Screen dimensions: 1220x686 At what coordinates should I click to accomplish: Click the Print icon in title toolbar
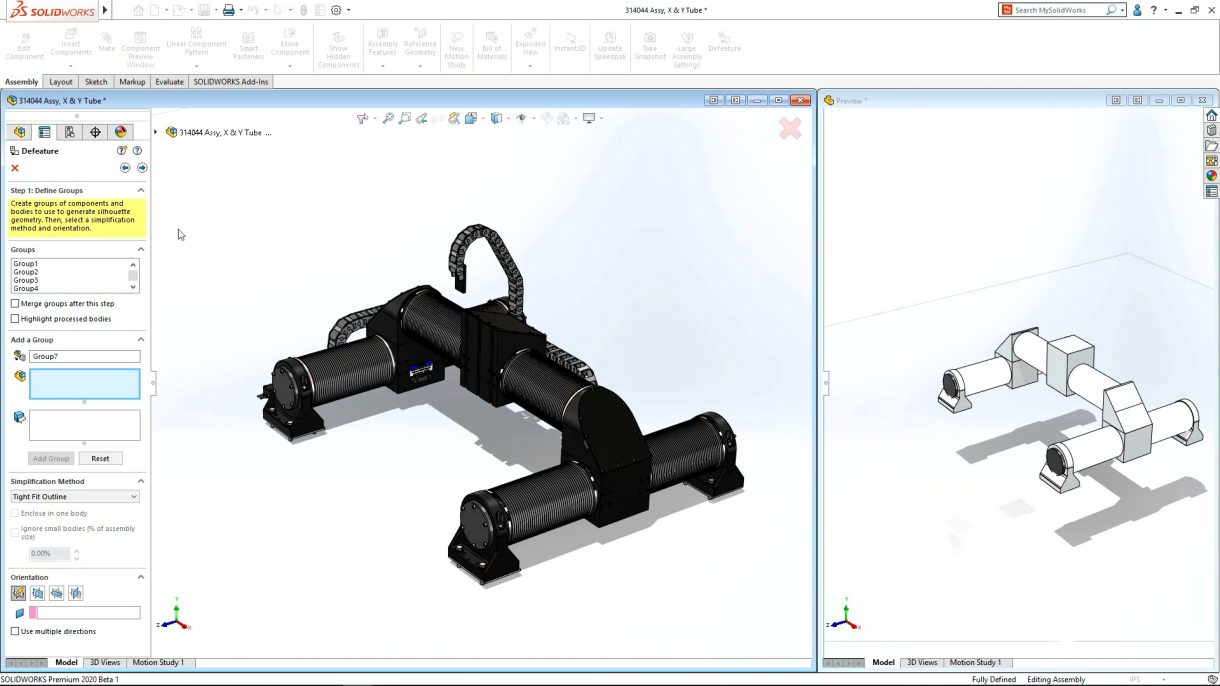228,10
